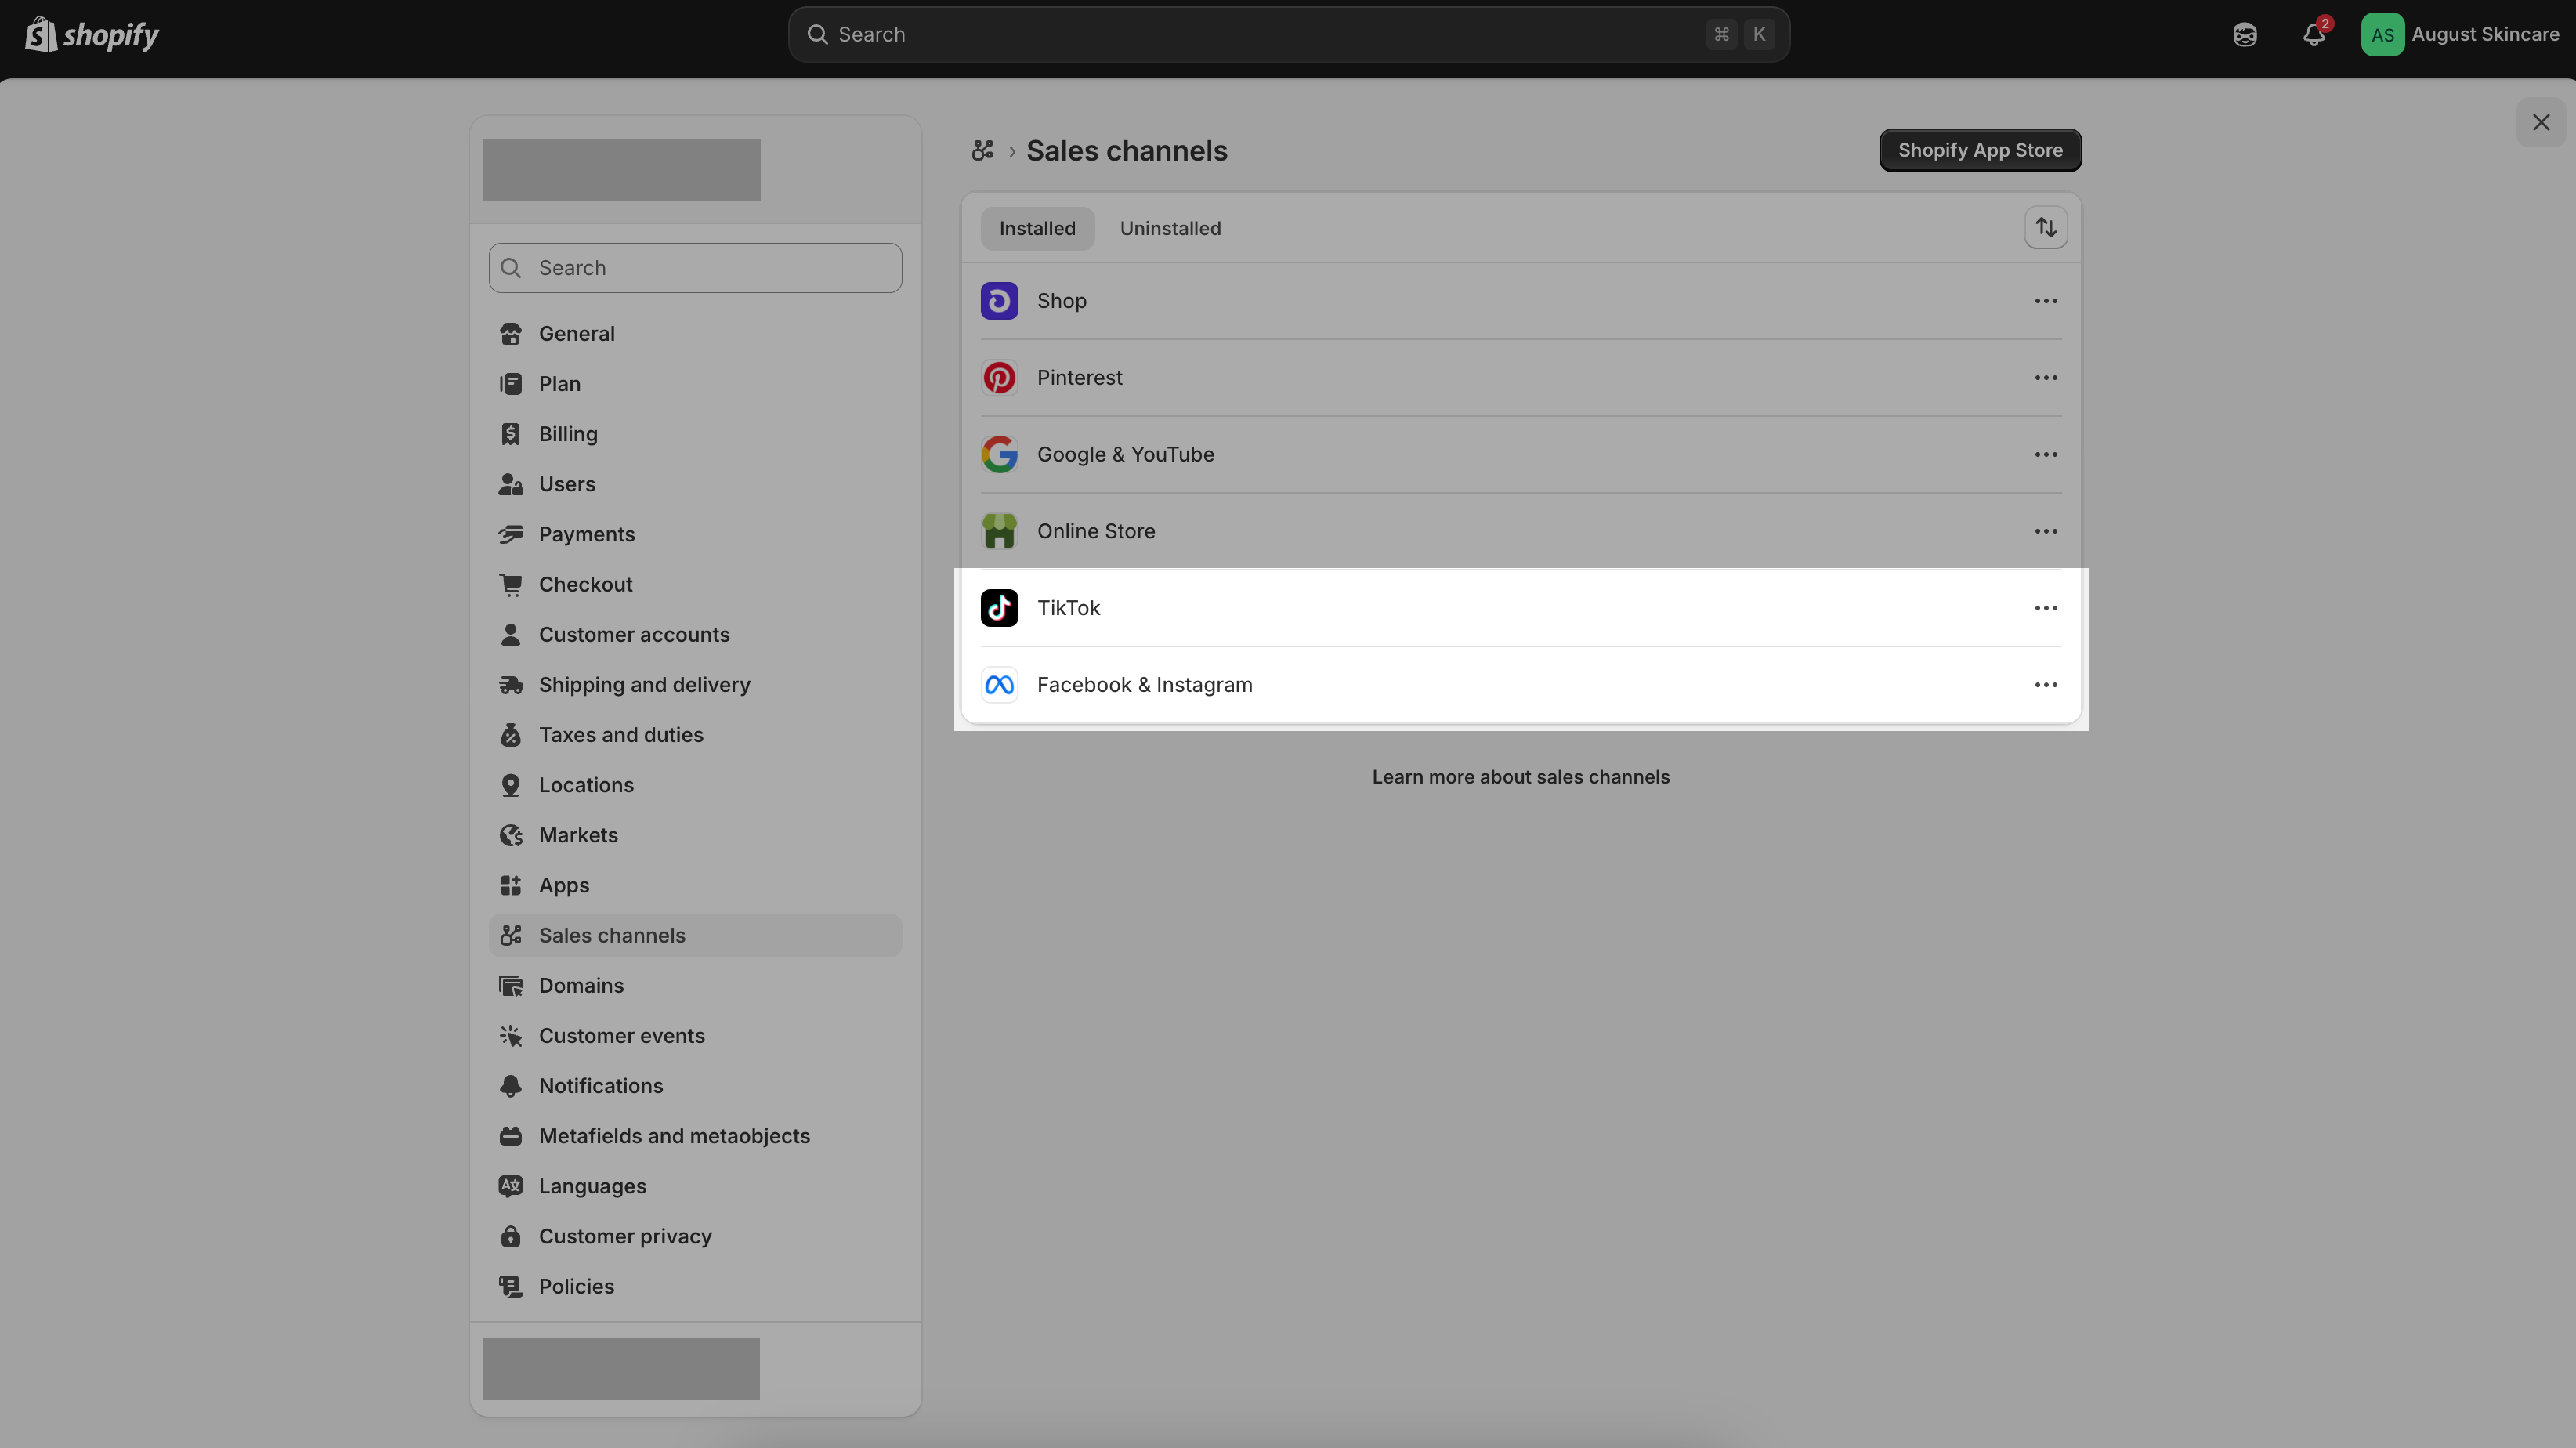Viewport: 2576px width, 1448px height.
Task: Open more actions for Pinterest
Action: [x=2046, y=378]
